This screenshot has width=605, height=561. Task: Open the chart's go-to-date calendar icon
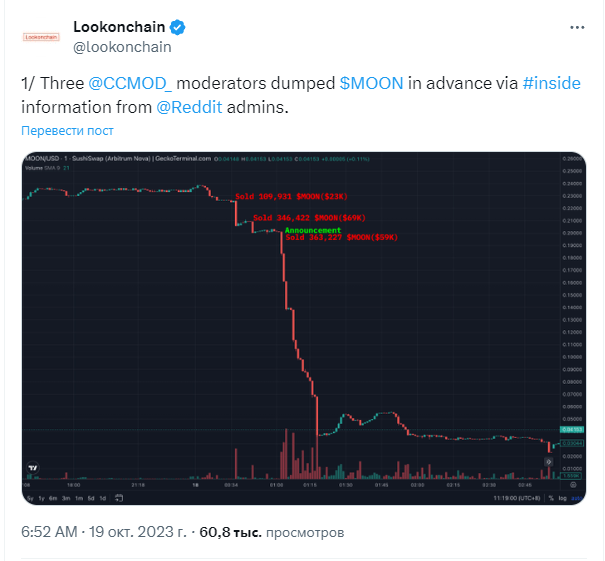[x=119, y=498]
